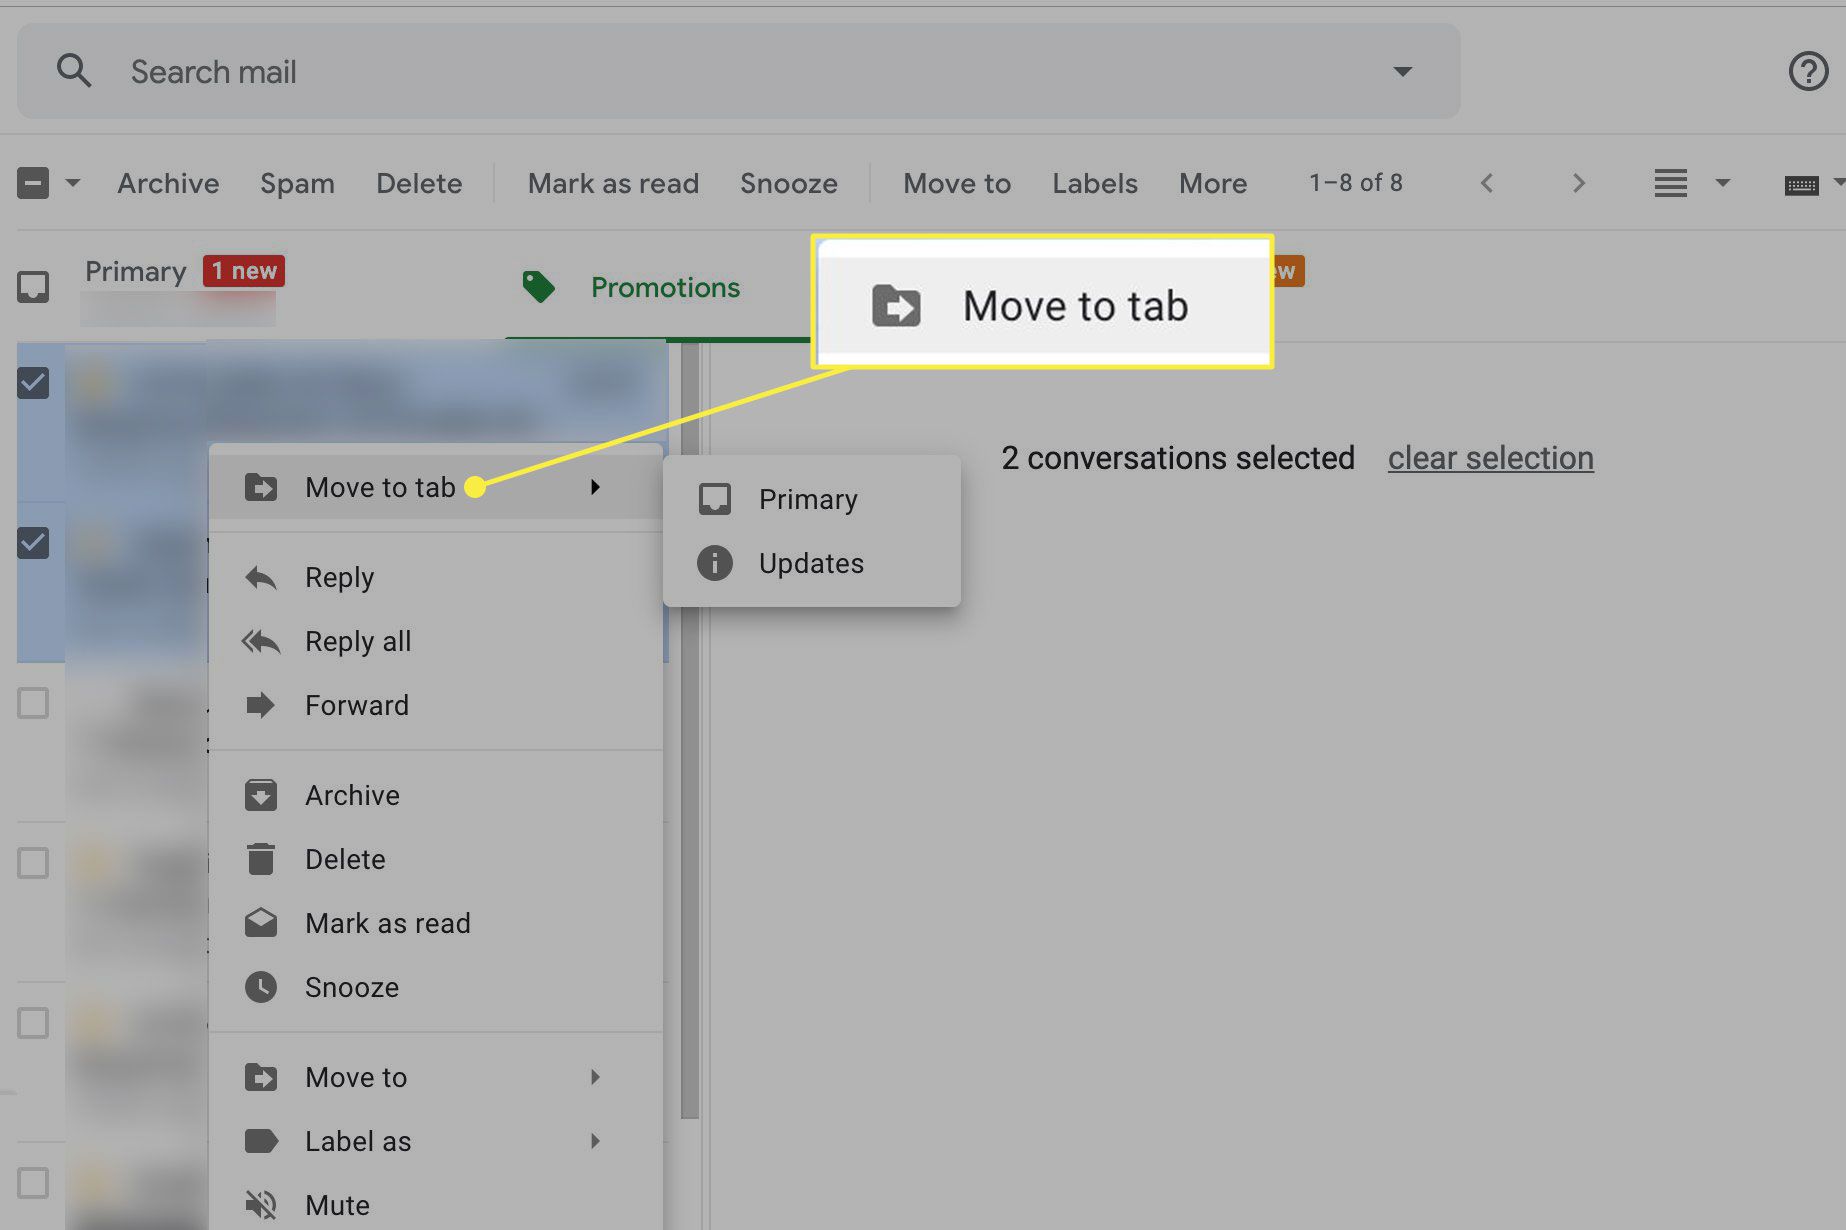Image resolution: width=1846 pixels, height=1230 pixels.
Task: Click the 1 new badge on Primary
Action: [x=244, y=271]
